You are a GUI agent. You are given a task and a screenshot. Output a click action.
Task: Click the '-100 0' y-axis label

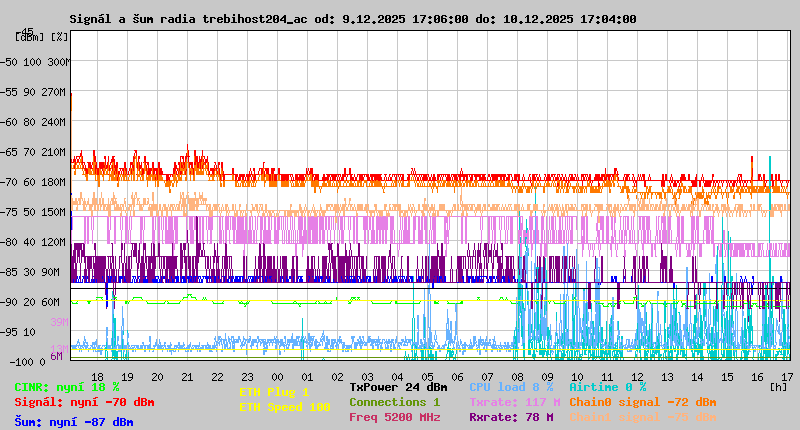tap(27, 362)
